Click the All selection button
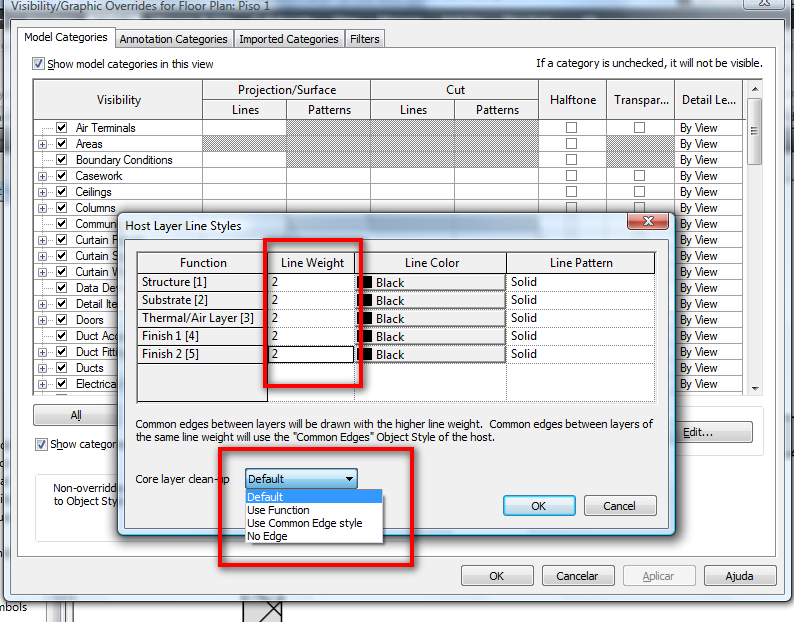 76,415
